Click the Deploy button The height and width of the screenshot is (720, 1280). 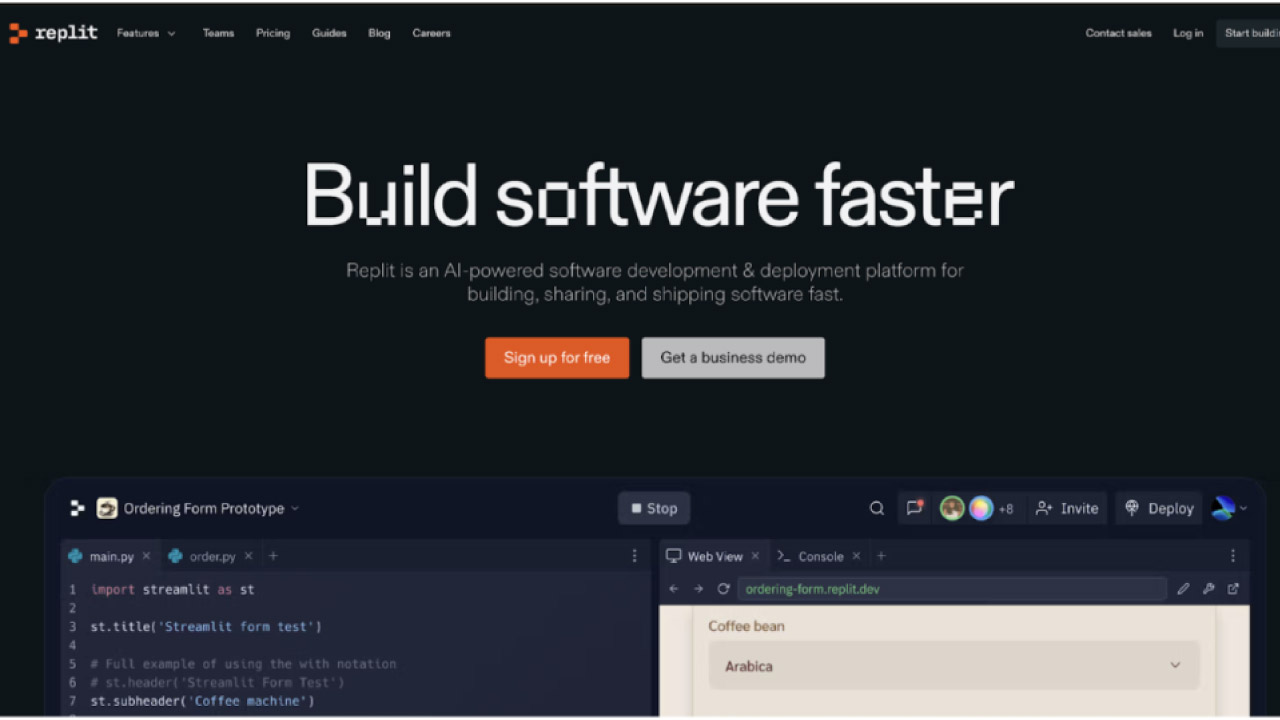pos(1159,508)
